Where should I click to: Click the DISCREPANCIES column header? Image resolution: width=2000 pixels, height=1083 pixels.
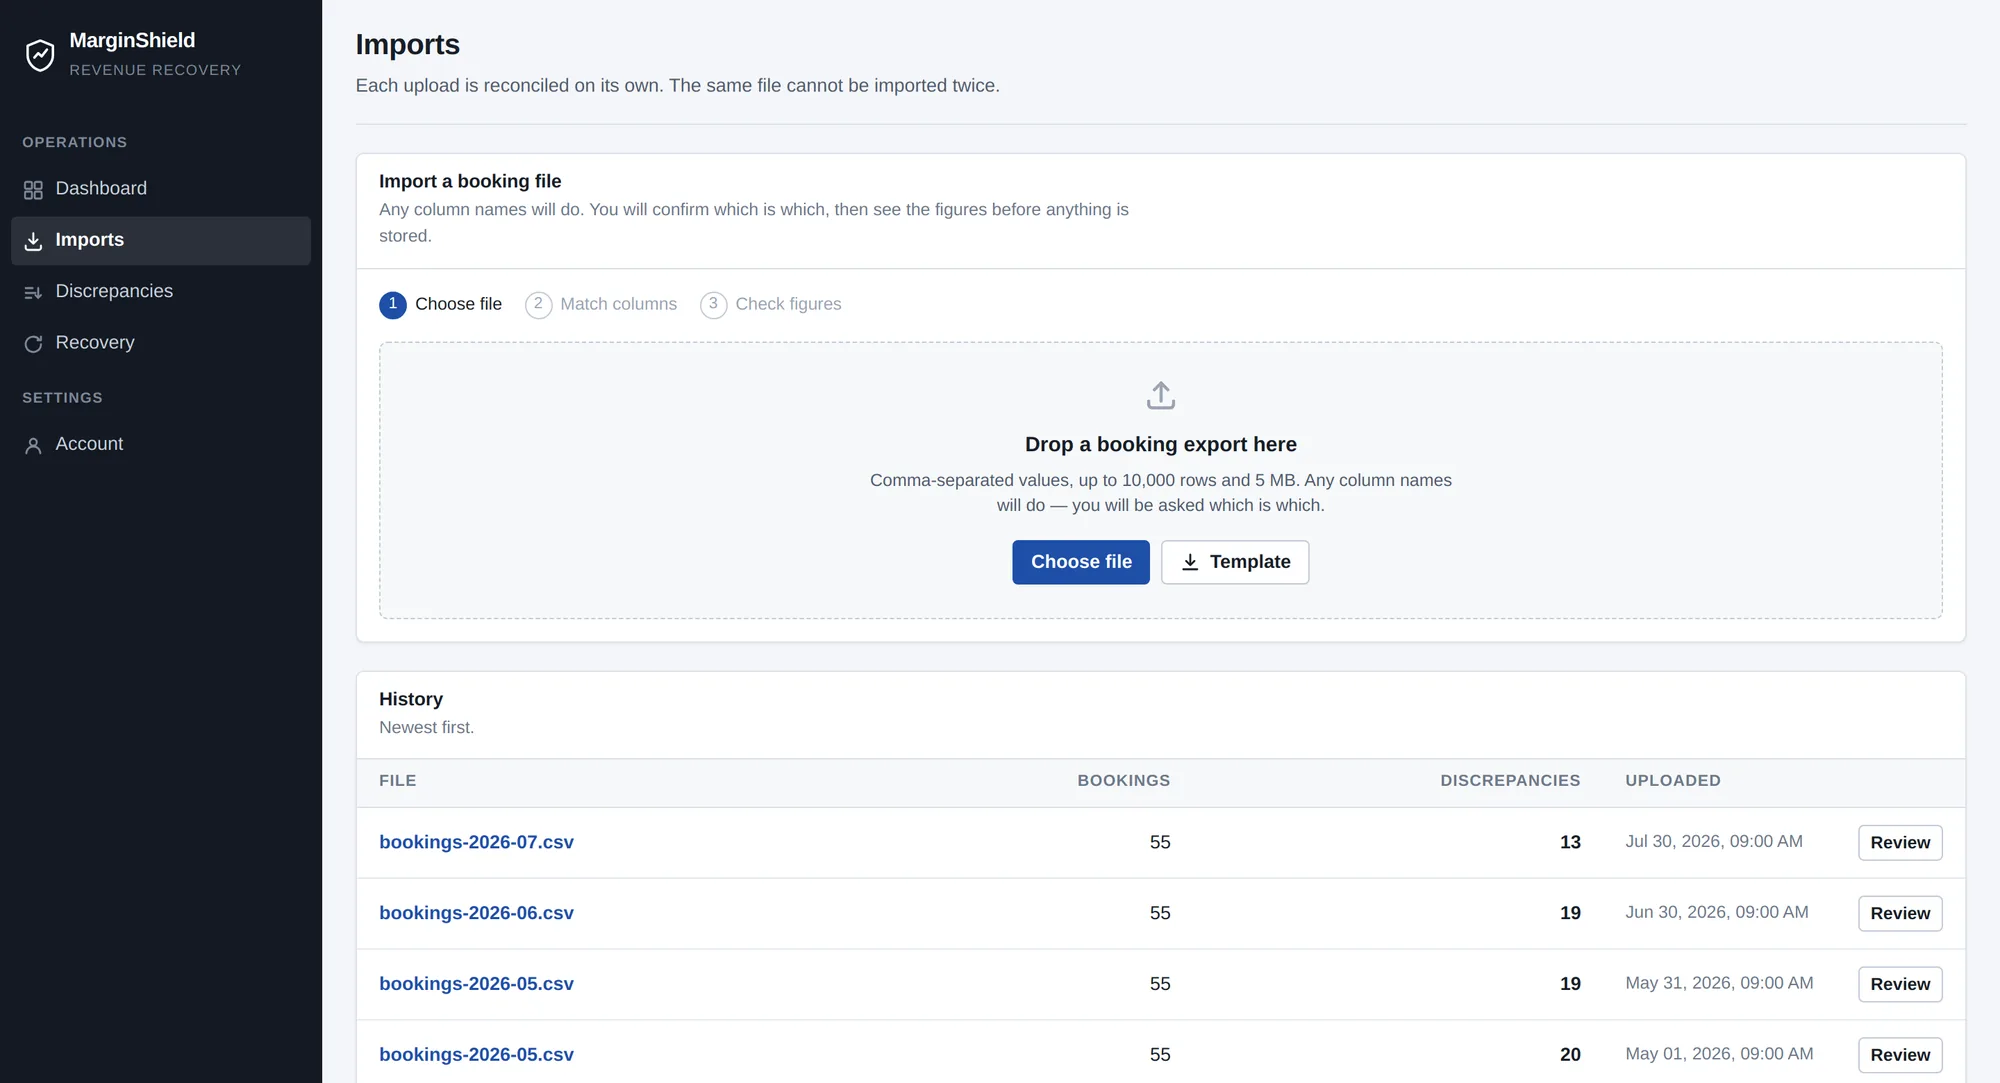pos(1510,781)
